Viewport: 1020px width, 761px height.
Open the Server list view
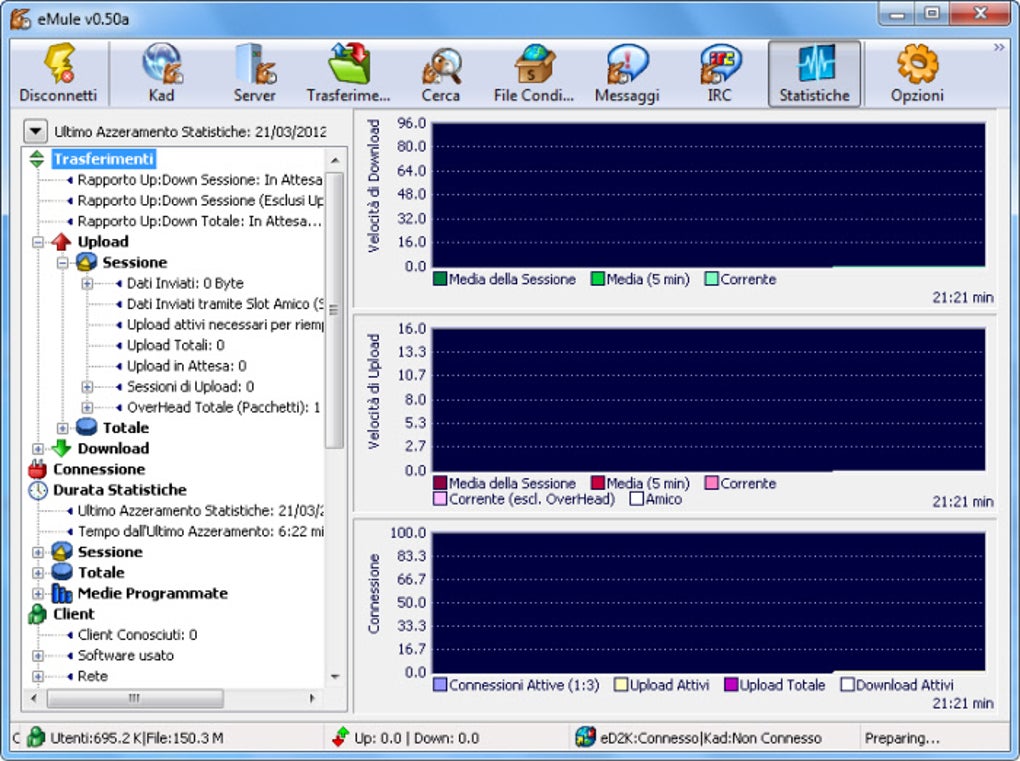(254, 73)
